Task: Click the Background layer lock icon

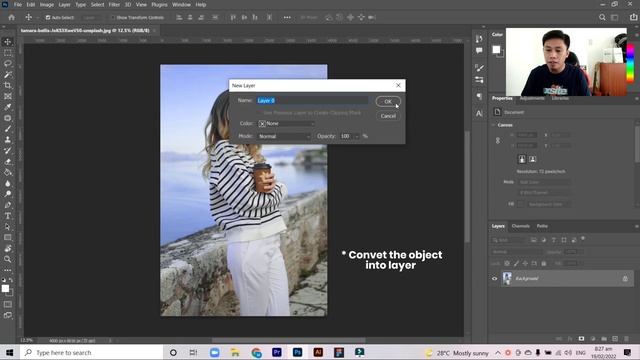Action: pos(625,279)
